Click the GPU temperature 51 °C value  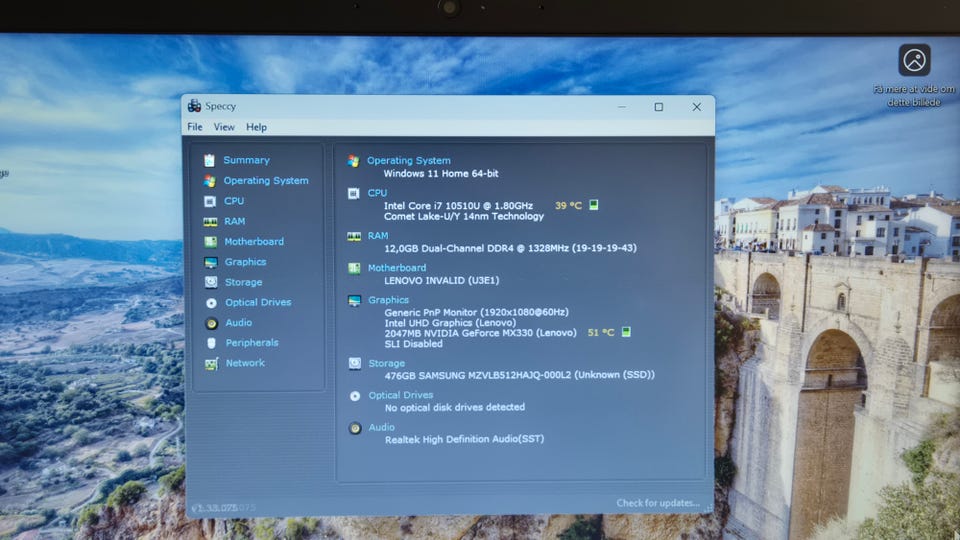pyautogui.click(x=601, y=332)
